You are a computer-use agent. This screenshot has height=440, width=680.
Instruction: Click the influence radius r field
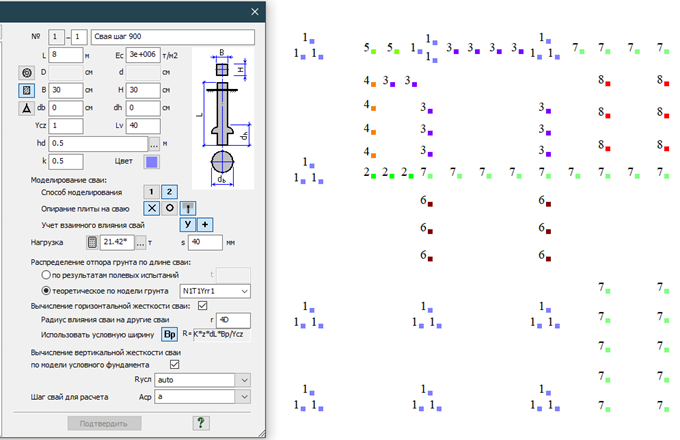pyautogui.click(x=233, y=320)
